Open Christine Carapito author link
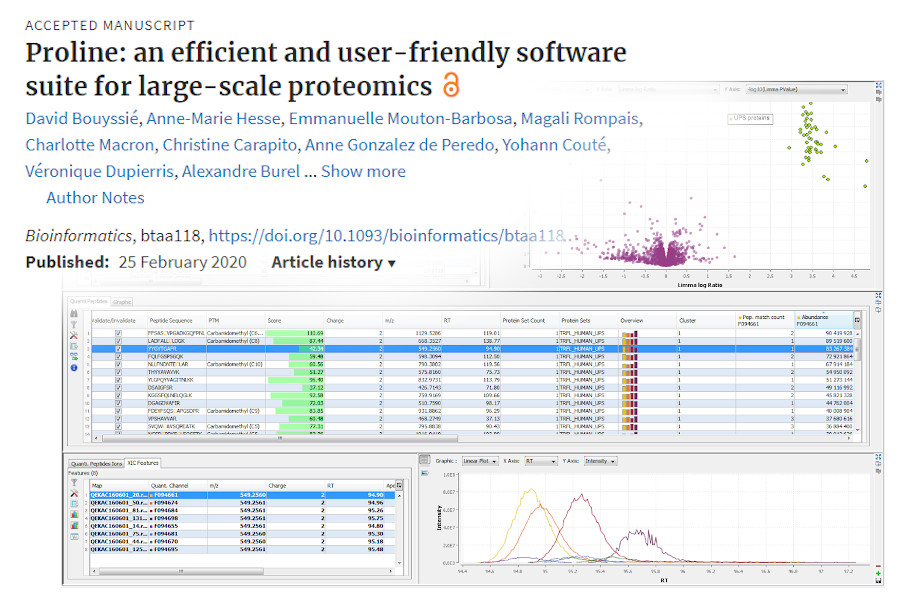Screen dimensions: 900x600 tap(230, 145)
